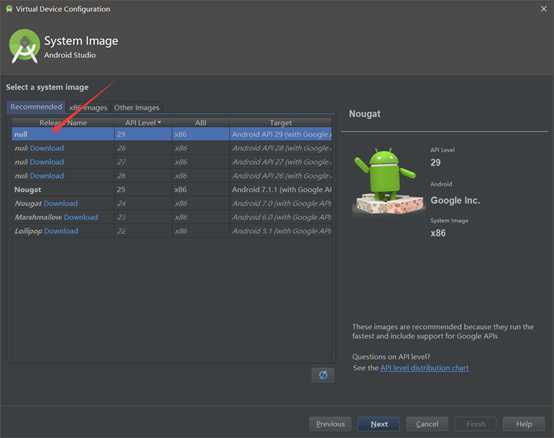Click the Android Studio logo icon
Image resolution: width=554 pixels, height=438 pixels.
24,47
